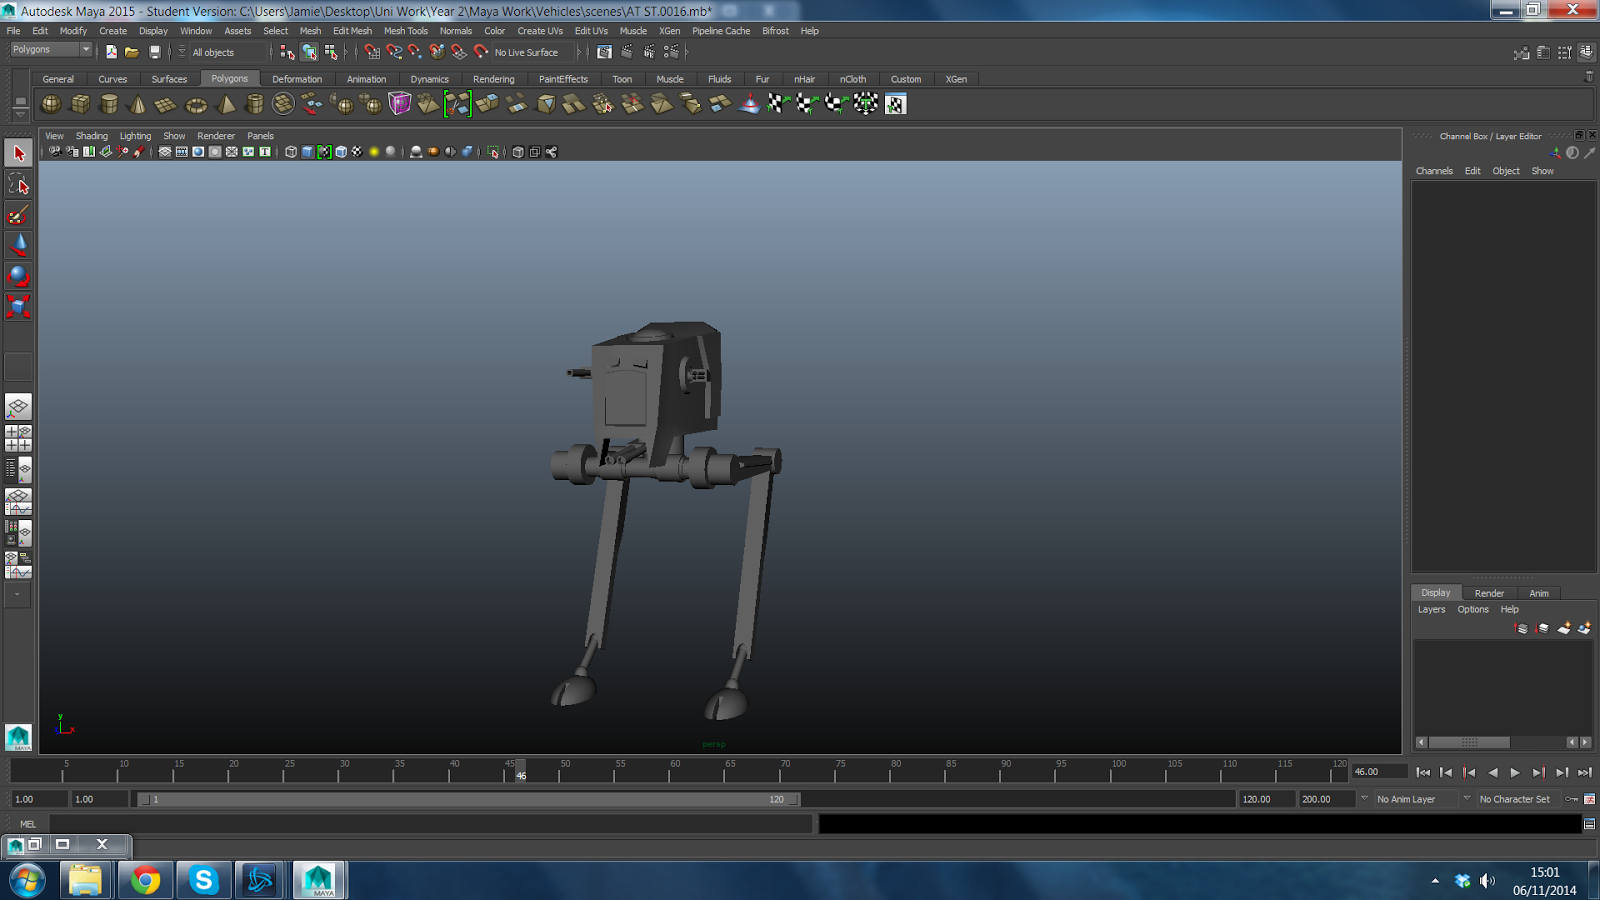Create a polygon plane from the shelf

(x=167, y=104)
